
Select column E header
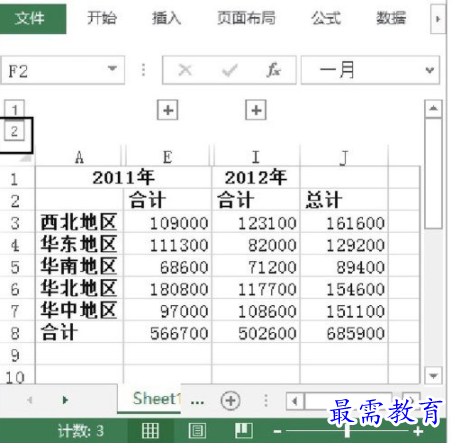(168, 157)
